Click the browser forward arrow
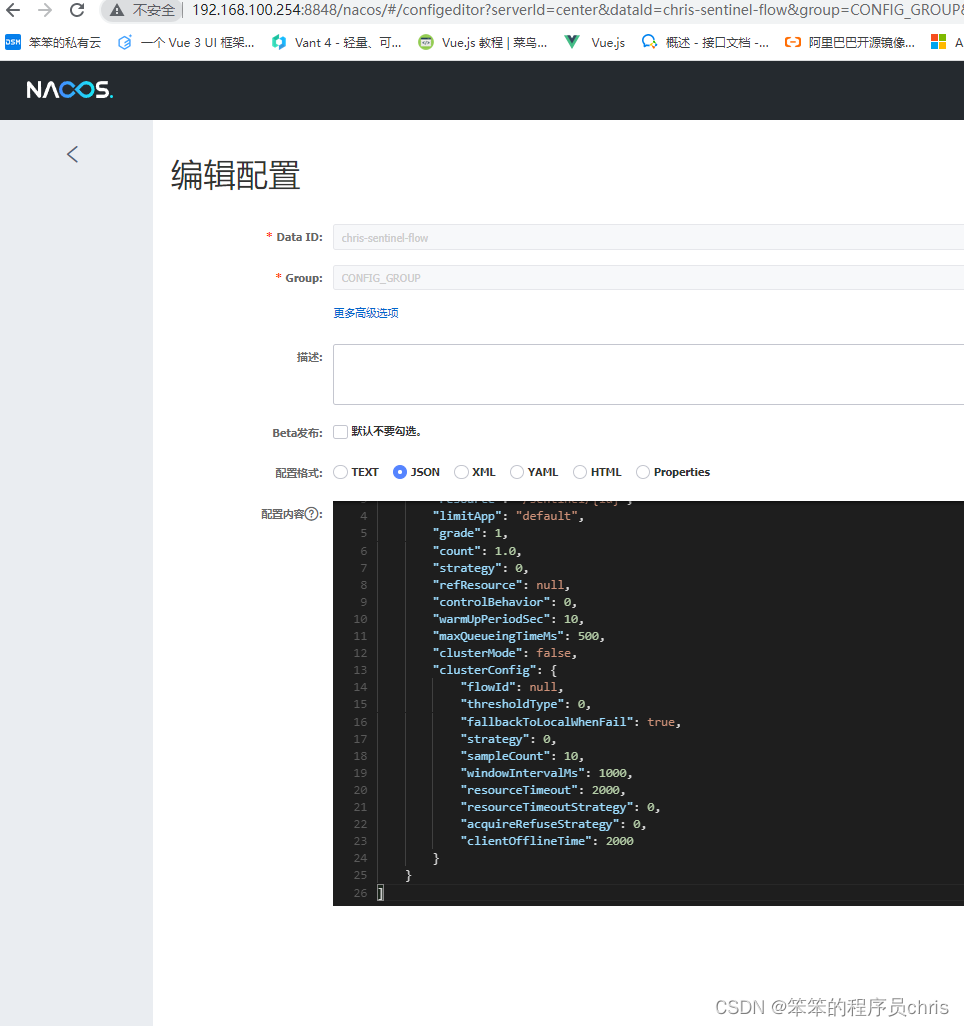 [x=45, y=10]
